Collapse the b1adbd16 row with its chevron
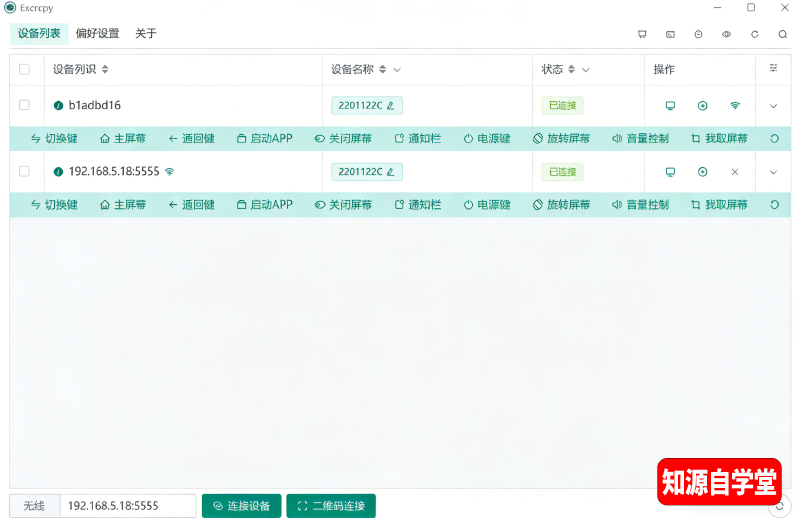 coord(773,105)
